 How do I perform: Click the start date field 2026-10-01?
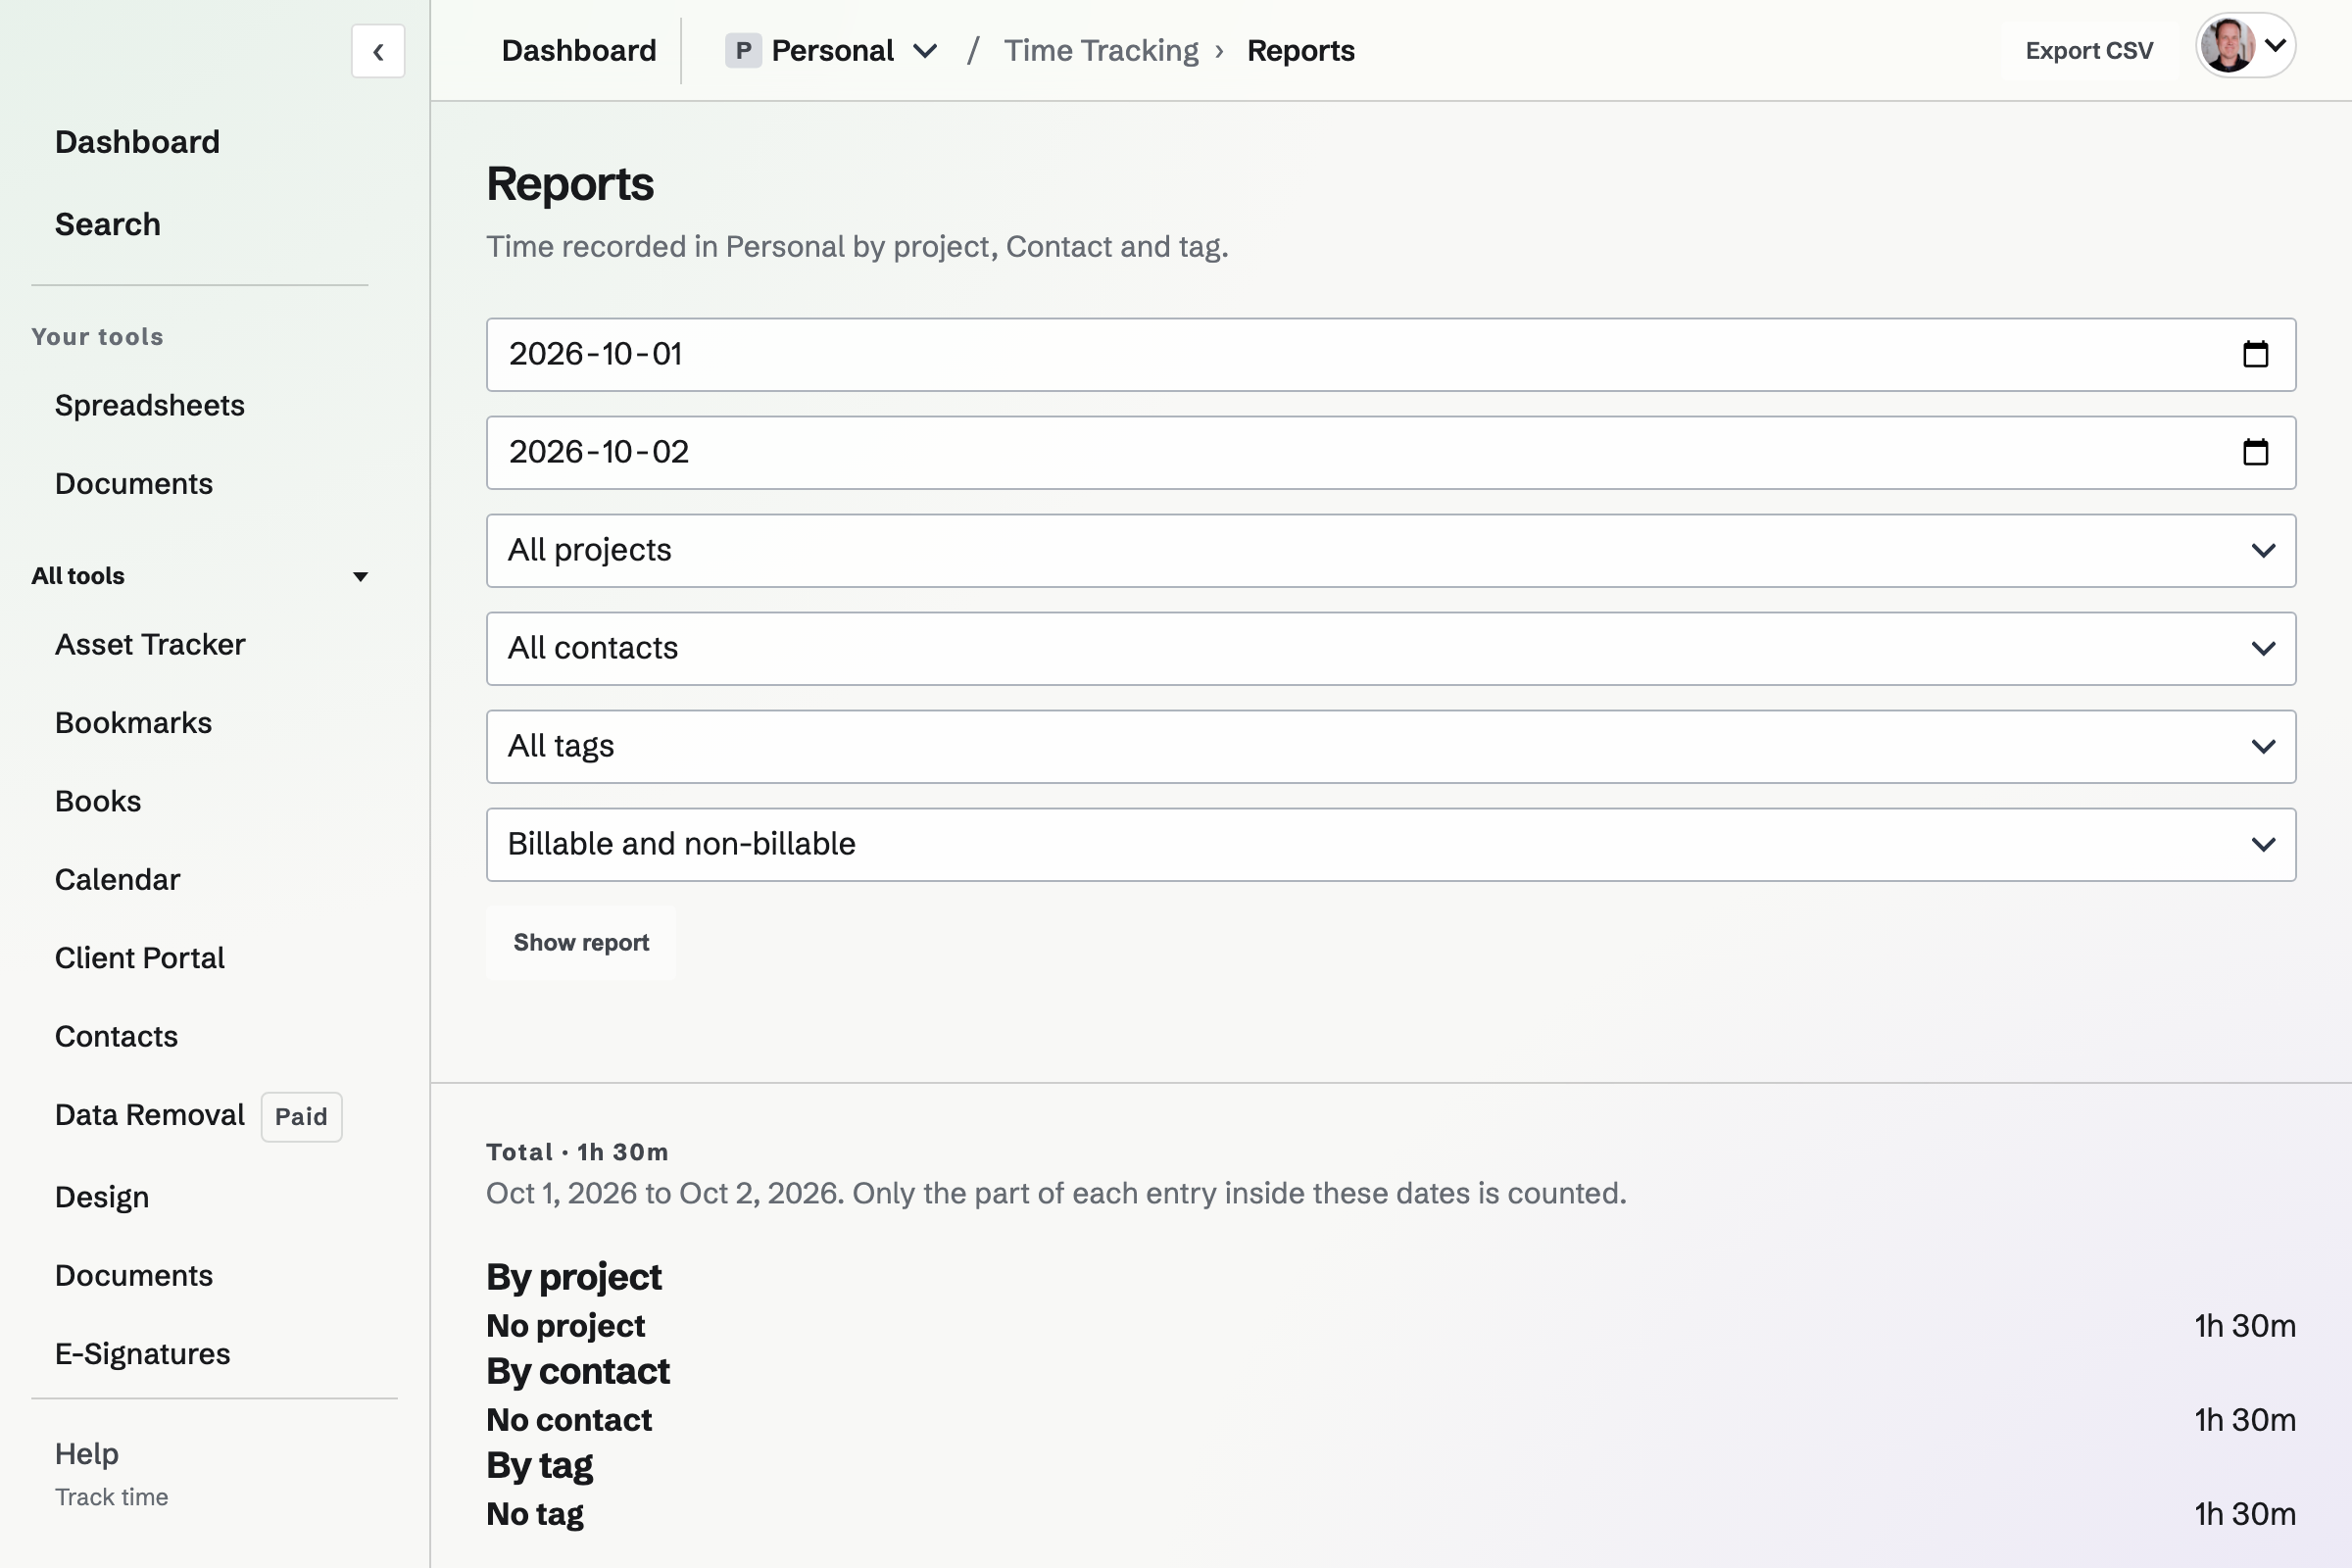[1391, 354]
